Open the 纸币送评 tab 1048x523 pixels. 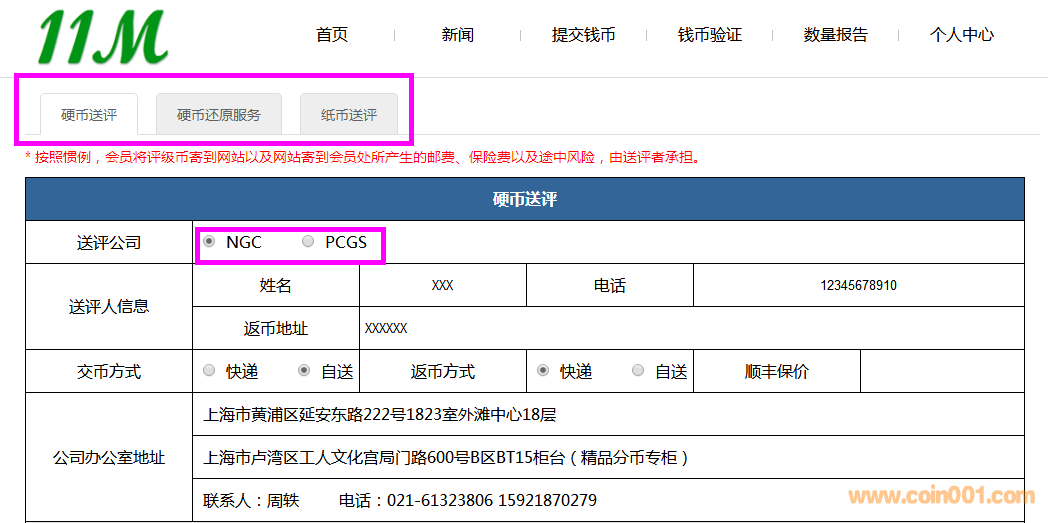coord(349,115)
